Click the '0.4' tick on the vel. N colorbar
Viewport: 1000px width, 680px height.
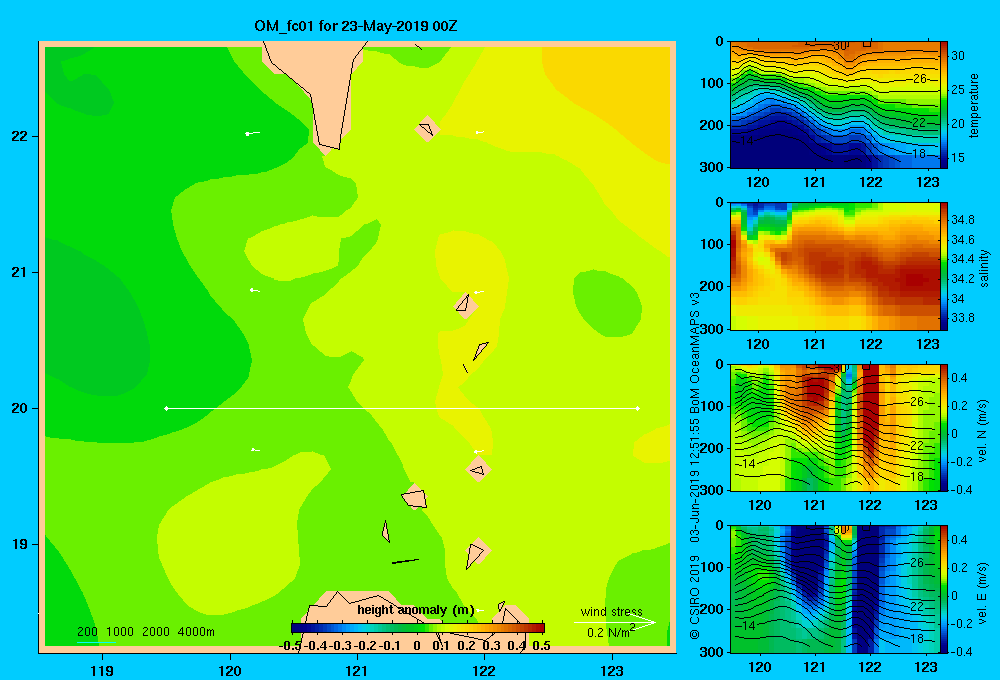point(959,378)
